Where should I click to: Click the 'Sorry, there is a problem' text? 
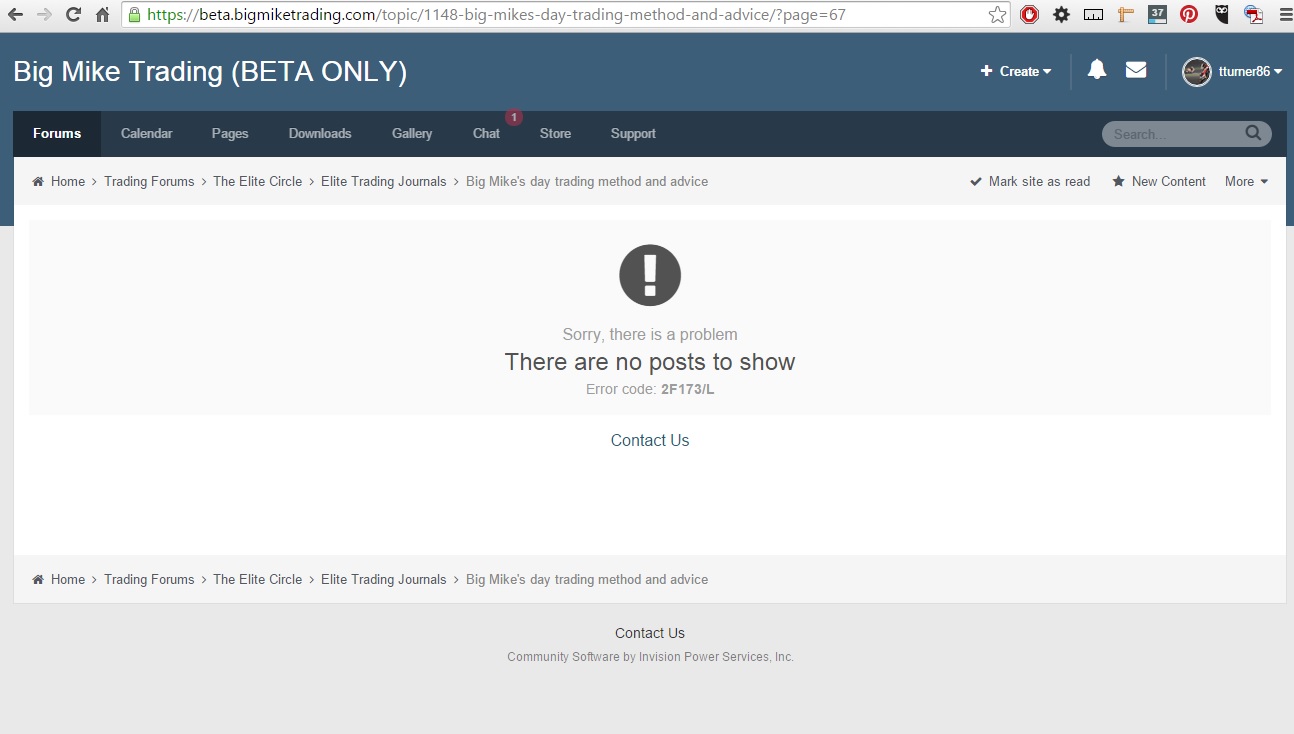point(650,335)
